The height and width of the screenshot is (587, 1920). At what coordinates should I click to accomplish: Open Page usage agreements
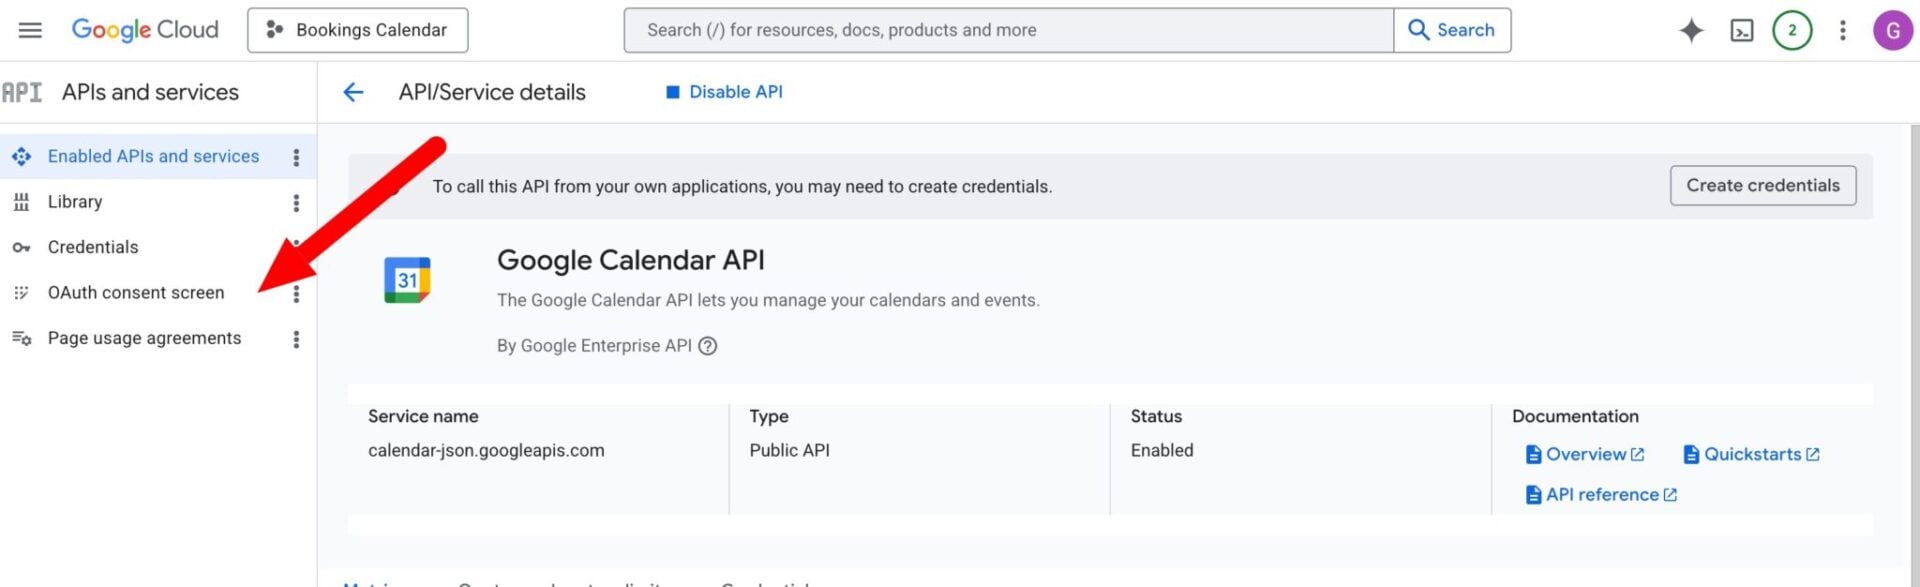144,338
